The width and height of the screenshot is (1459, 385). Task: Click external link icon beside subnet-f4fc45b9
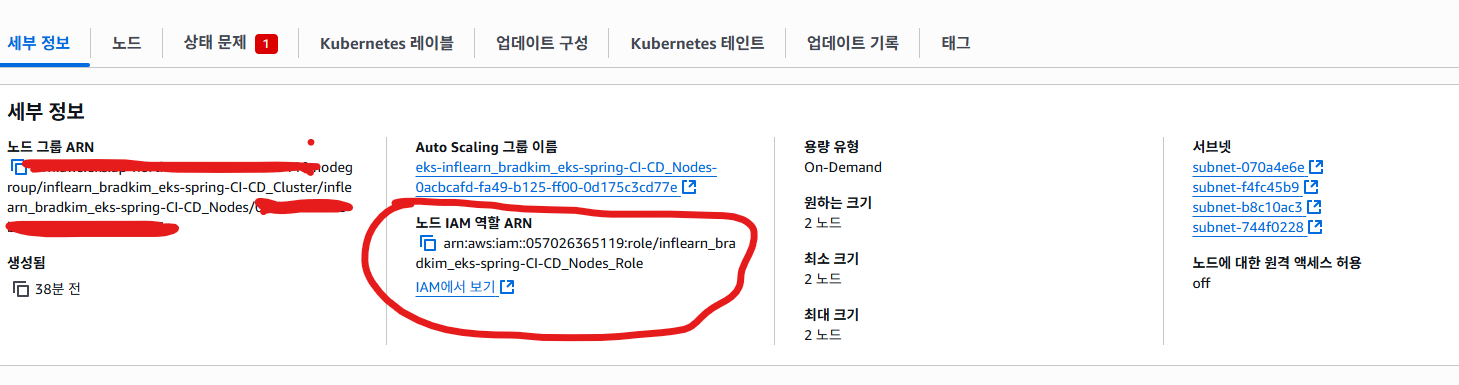[1311, 187]
